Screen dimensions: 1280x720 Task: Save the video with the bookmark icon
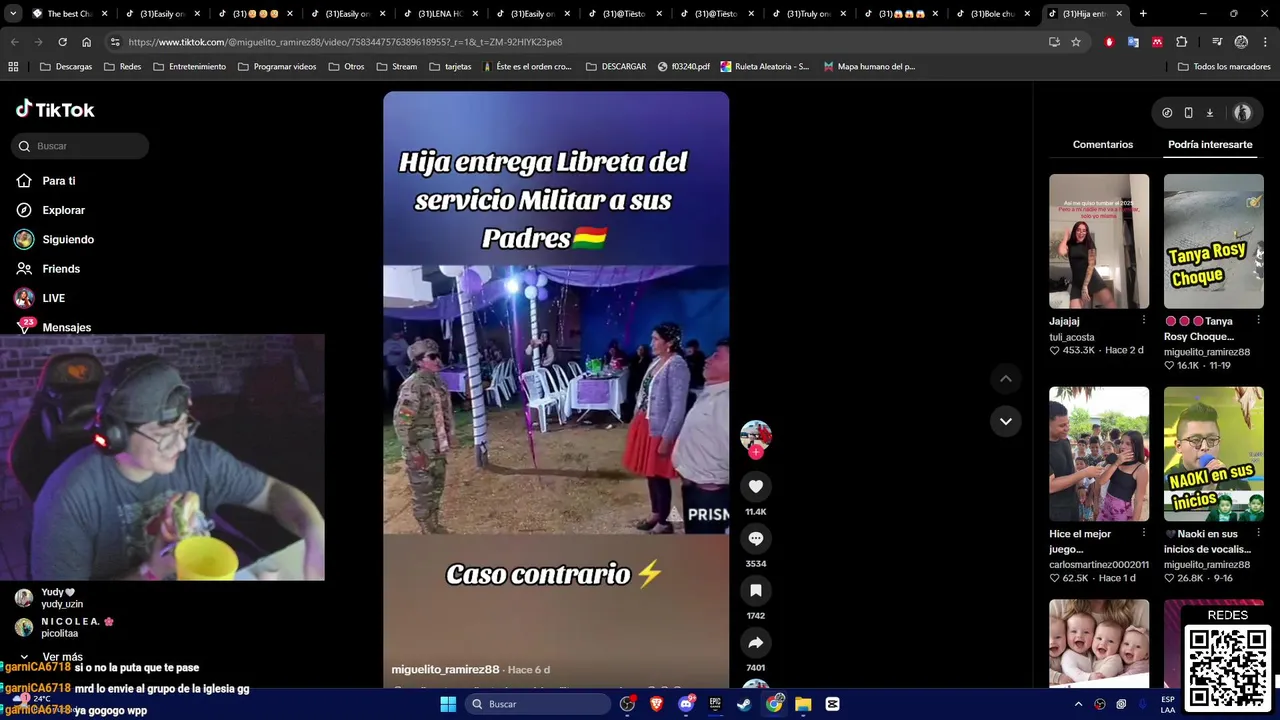(756, 590)
